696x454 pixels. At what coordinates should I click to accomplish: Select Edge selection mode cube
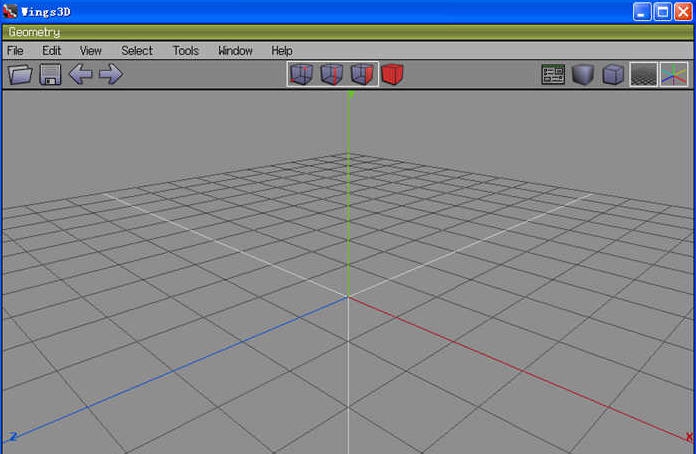click(x=332, y=74)
